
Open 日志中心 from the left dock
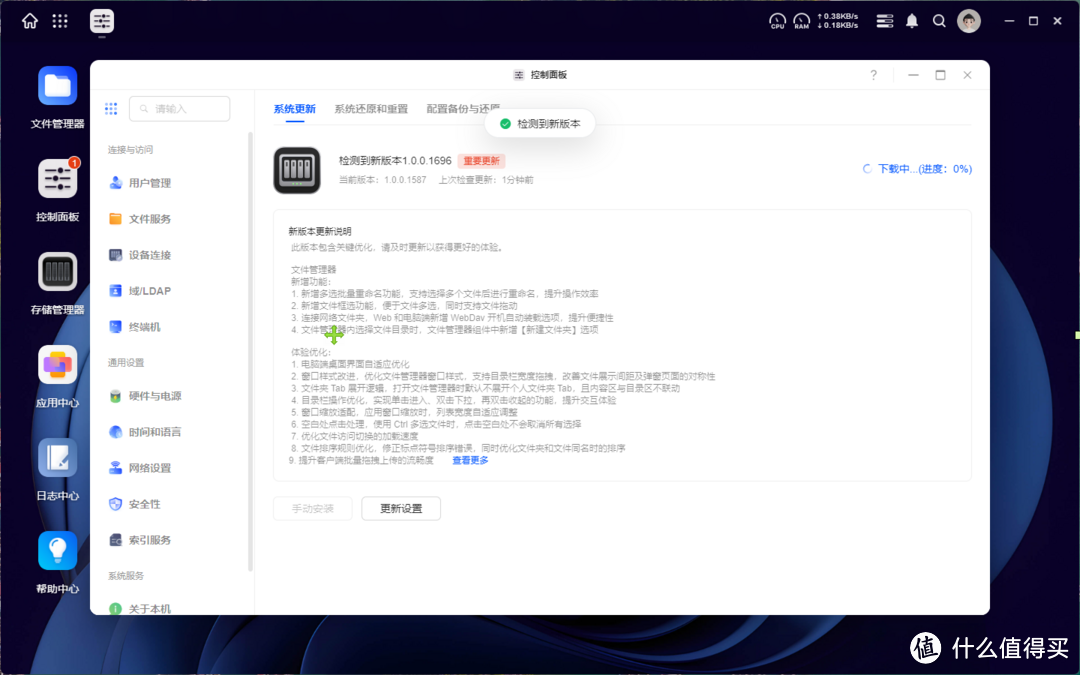57,455
